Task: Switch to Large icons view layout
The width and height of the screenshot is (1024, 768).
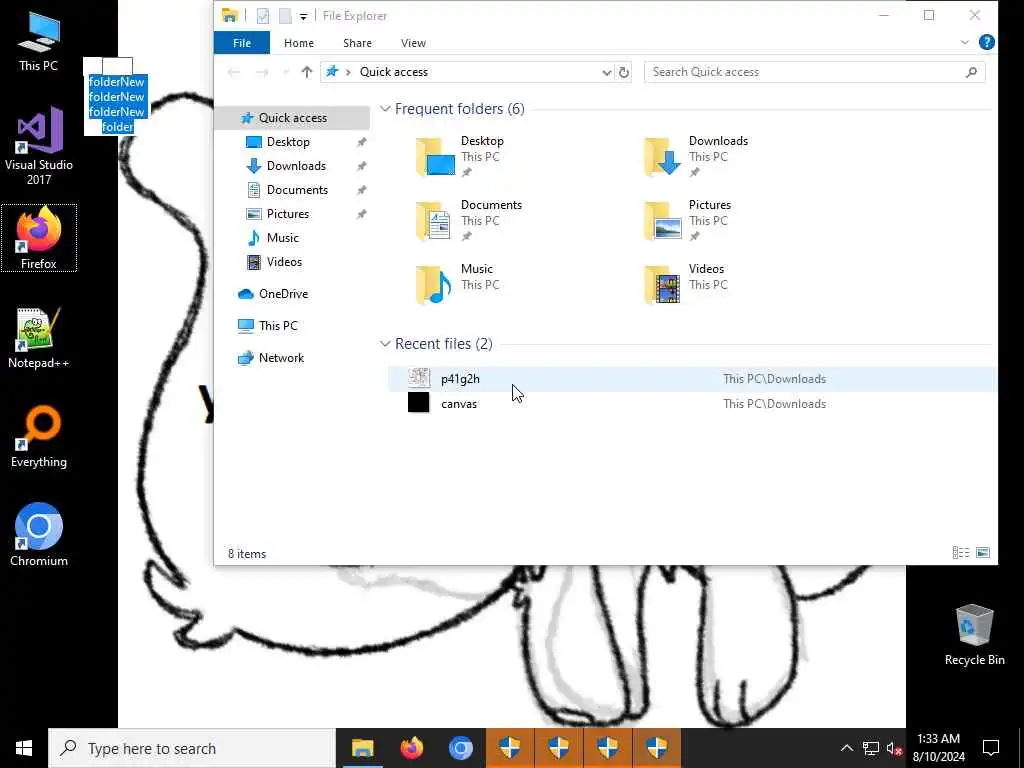Action: click(x=983, y=553)
